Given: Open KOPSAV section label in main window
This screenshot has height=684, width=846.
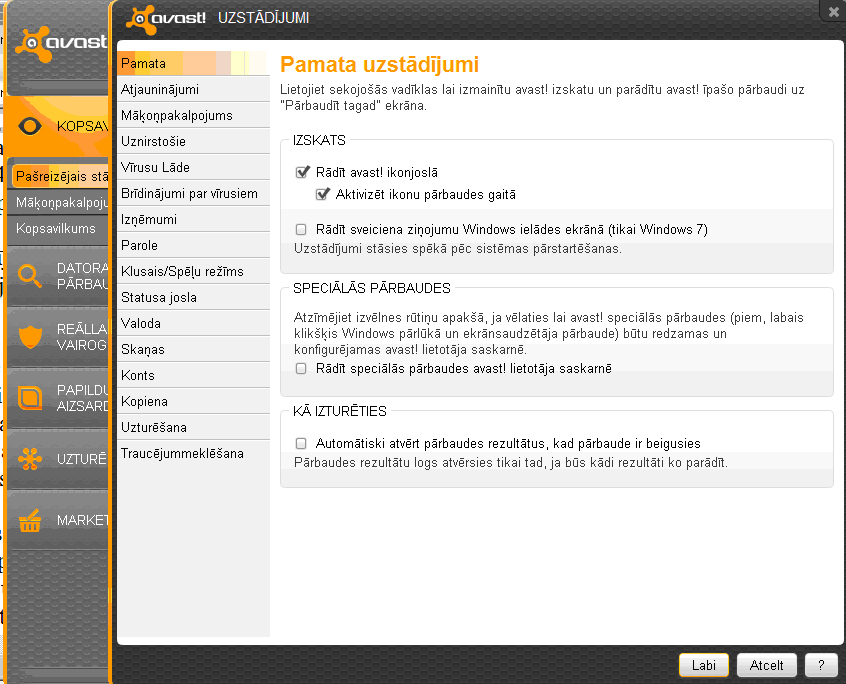Looking at the screenshot, I should click(82, 126).
